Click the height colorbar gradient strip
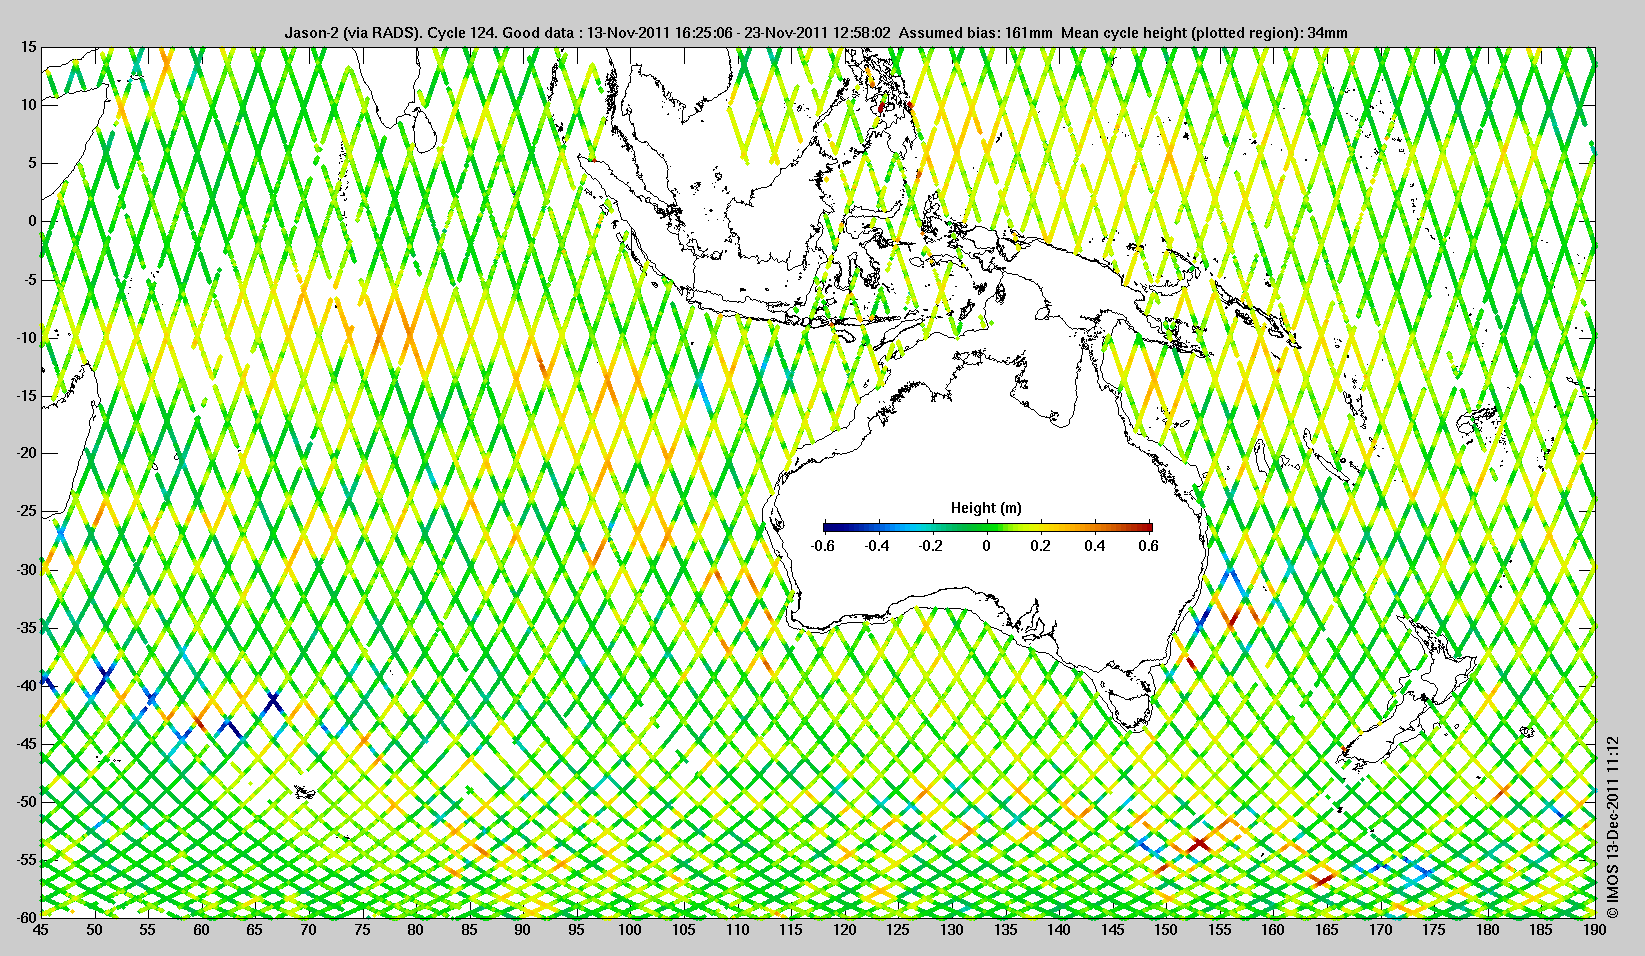The image size is (1645, 956). click(987, 527)
